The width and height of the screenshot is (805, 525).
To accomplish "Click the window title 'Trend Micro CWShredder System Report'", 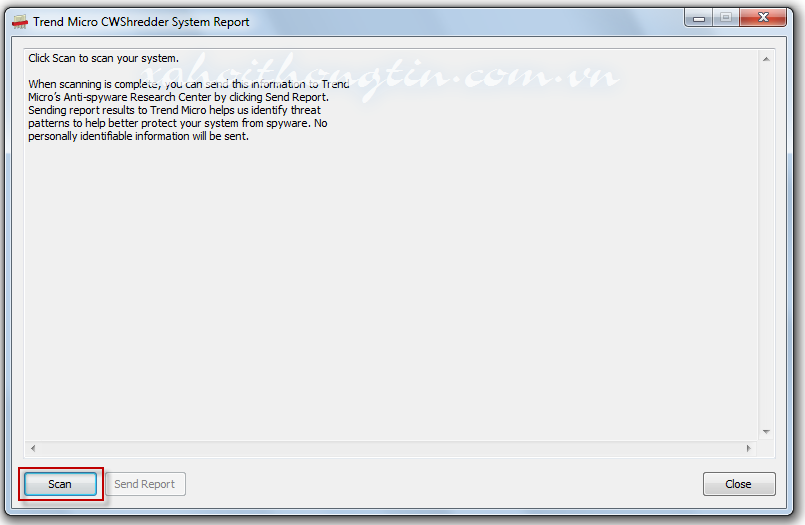I will point(141,22).
